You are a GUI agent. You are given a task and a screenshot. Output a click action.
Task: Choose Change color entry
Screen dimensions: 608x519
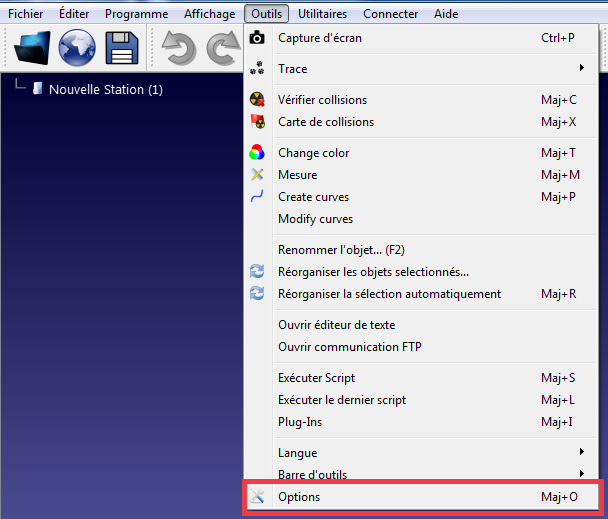(x=421, y=153)
